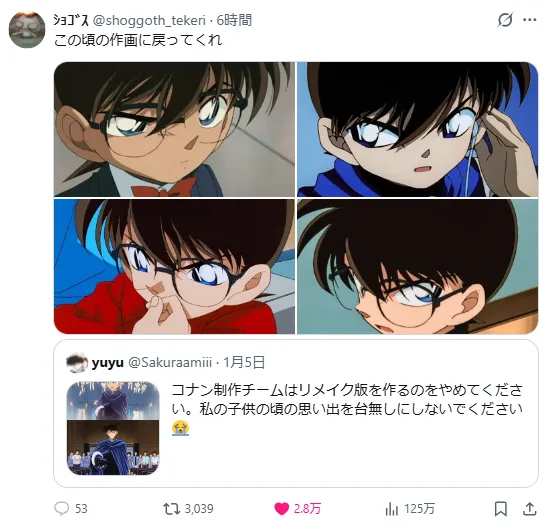Open the top-left Conan bow tie image
Screen dimensions: 547x528
174,129
